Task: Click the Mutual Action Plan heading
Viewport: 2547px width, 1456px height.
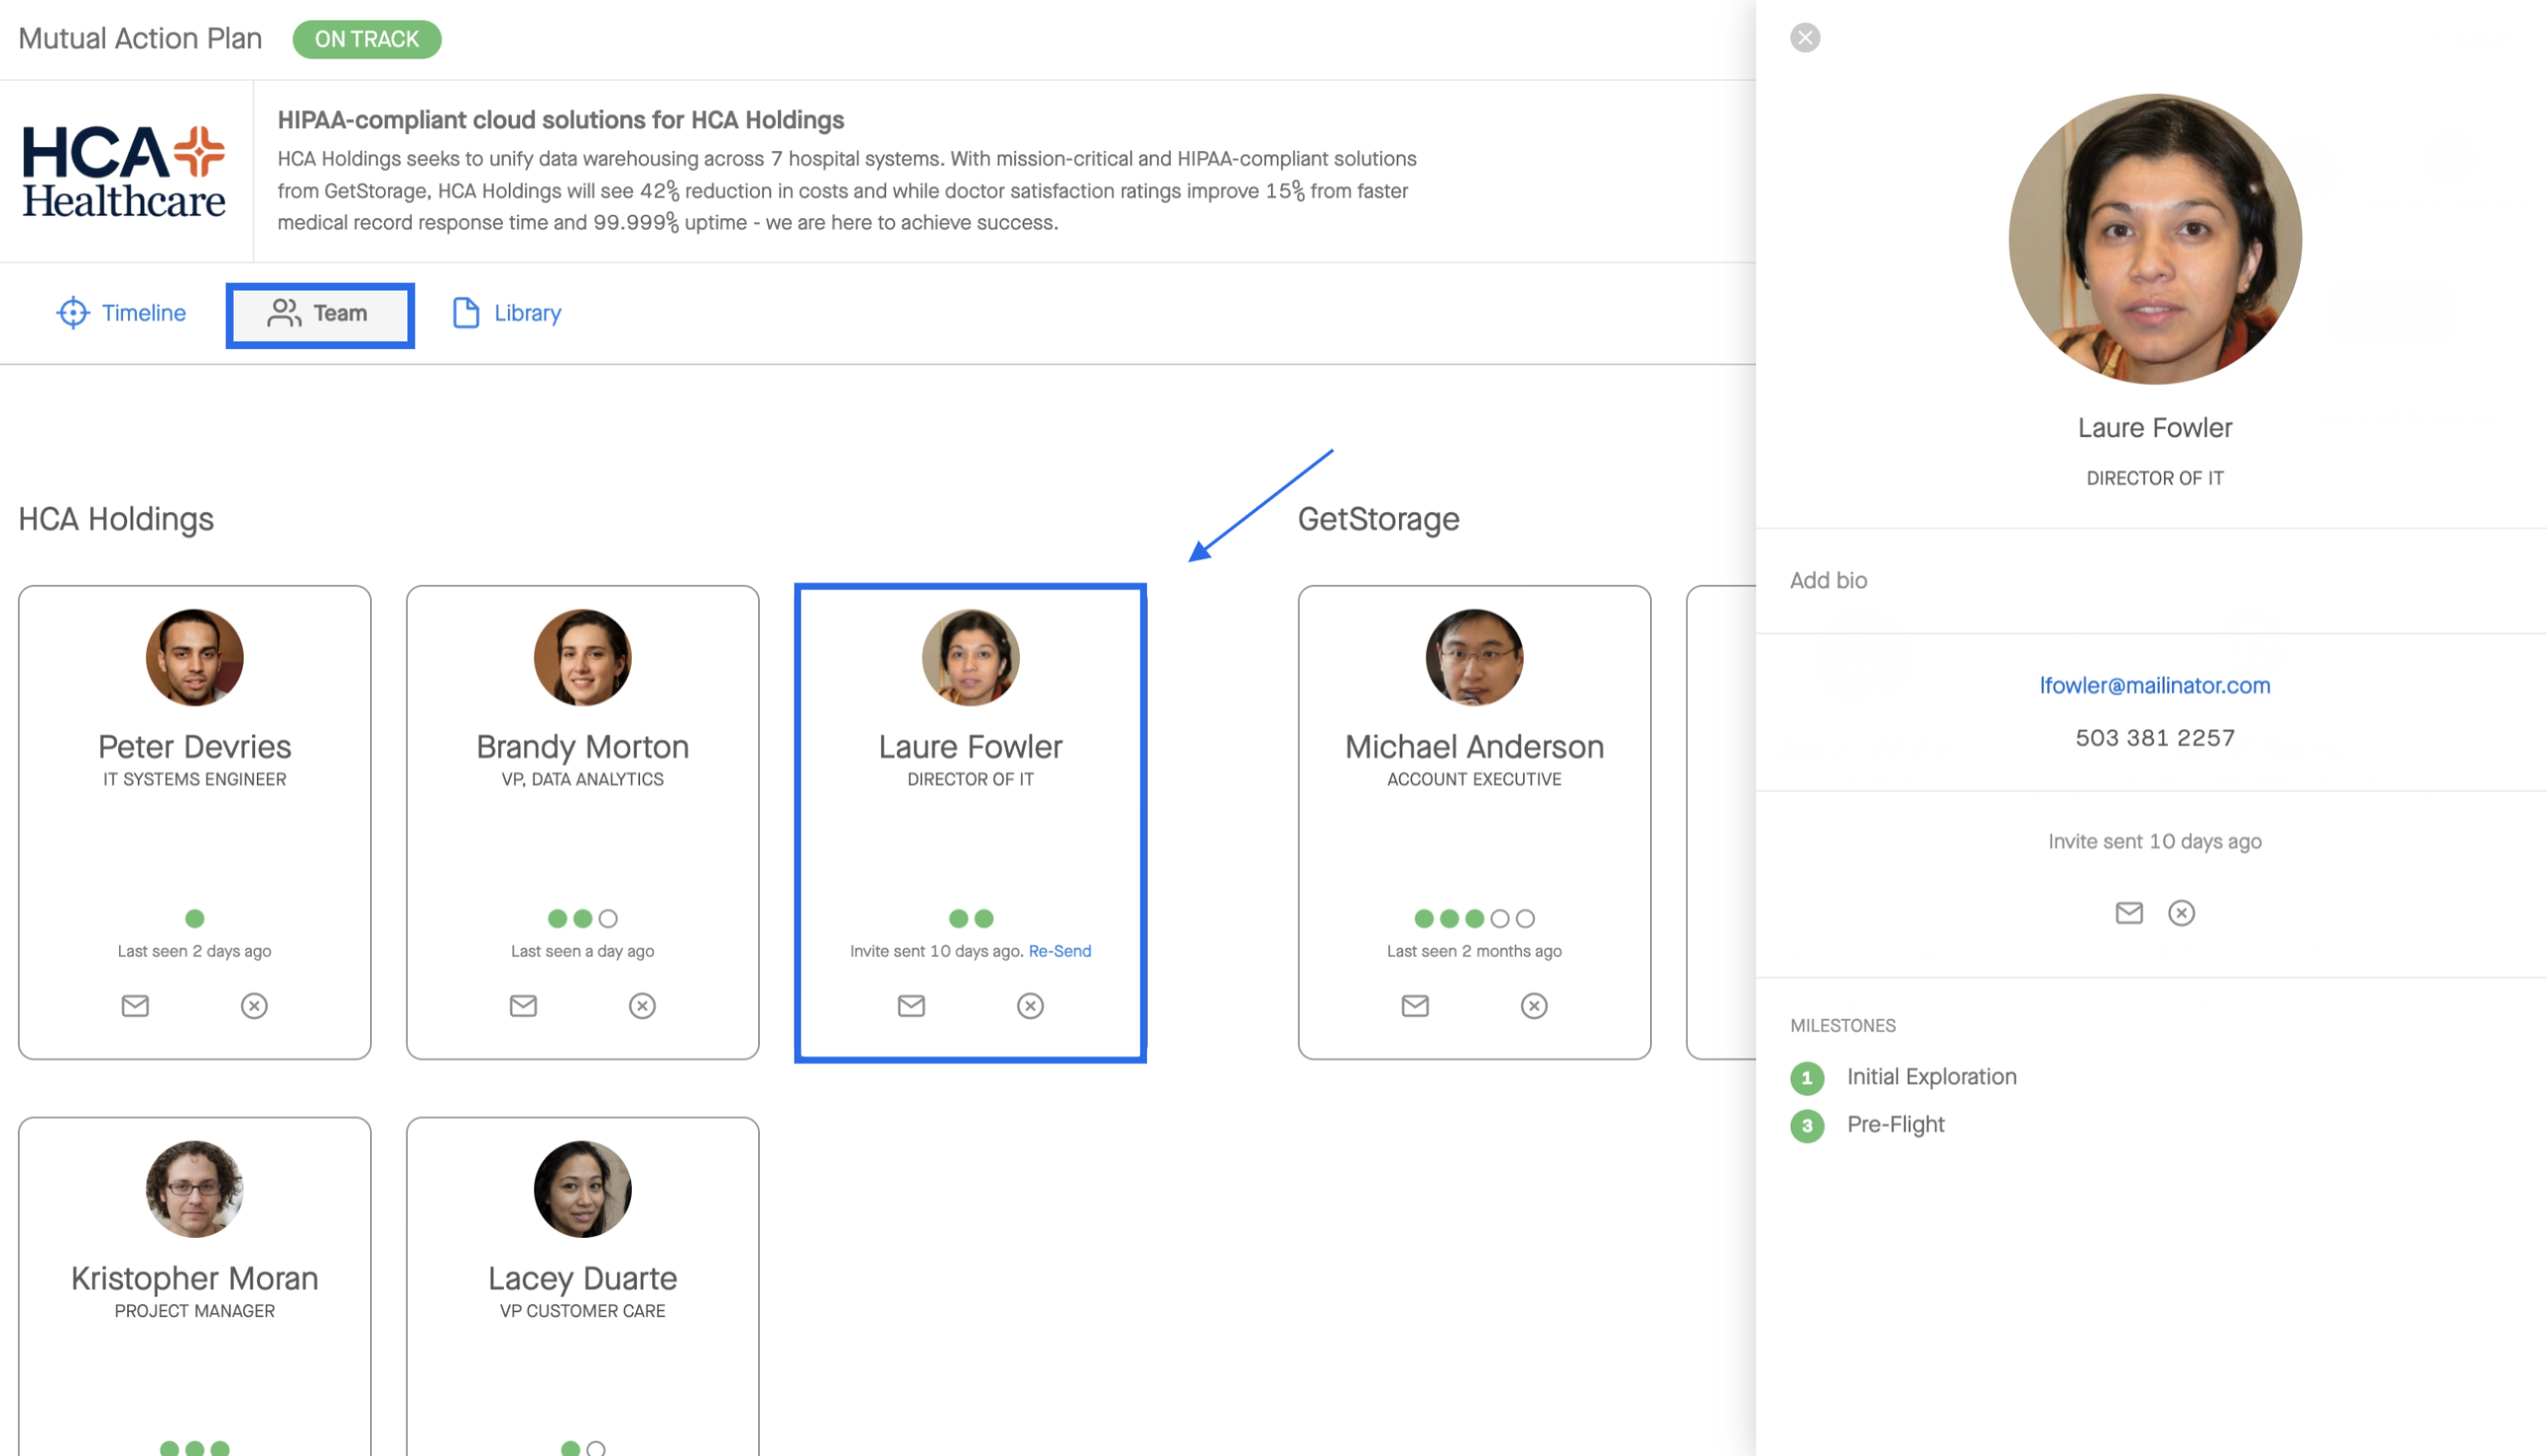Action: (140, 38)
